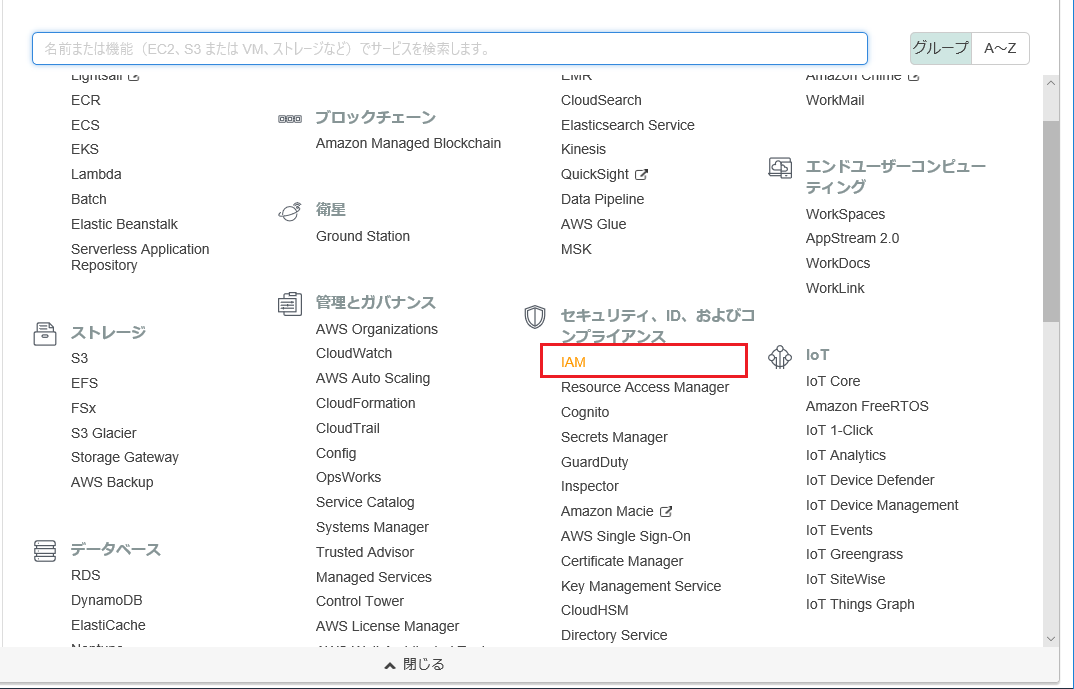Screen dimensions: 1074x689
Task: Open the Cognito service
Action: pos(585,412)
